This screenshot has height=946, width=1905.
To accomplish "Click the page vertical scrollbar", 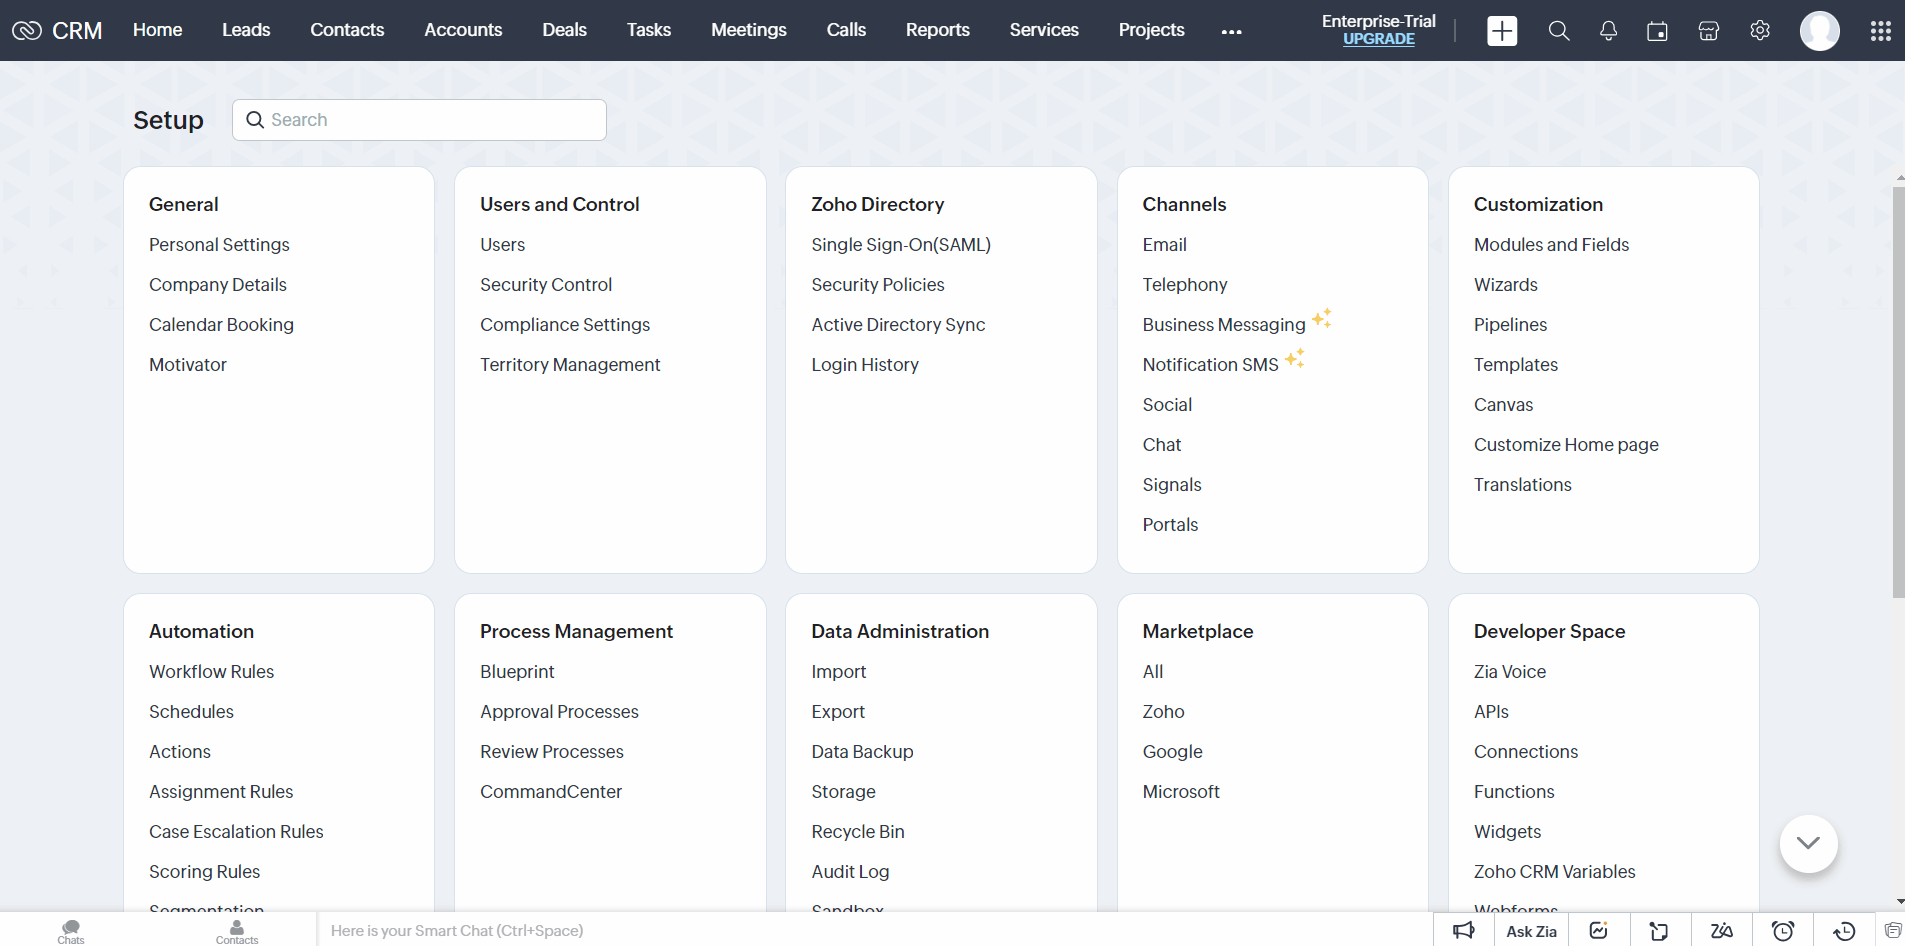I will coord(1898,392).
